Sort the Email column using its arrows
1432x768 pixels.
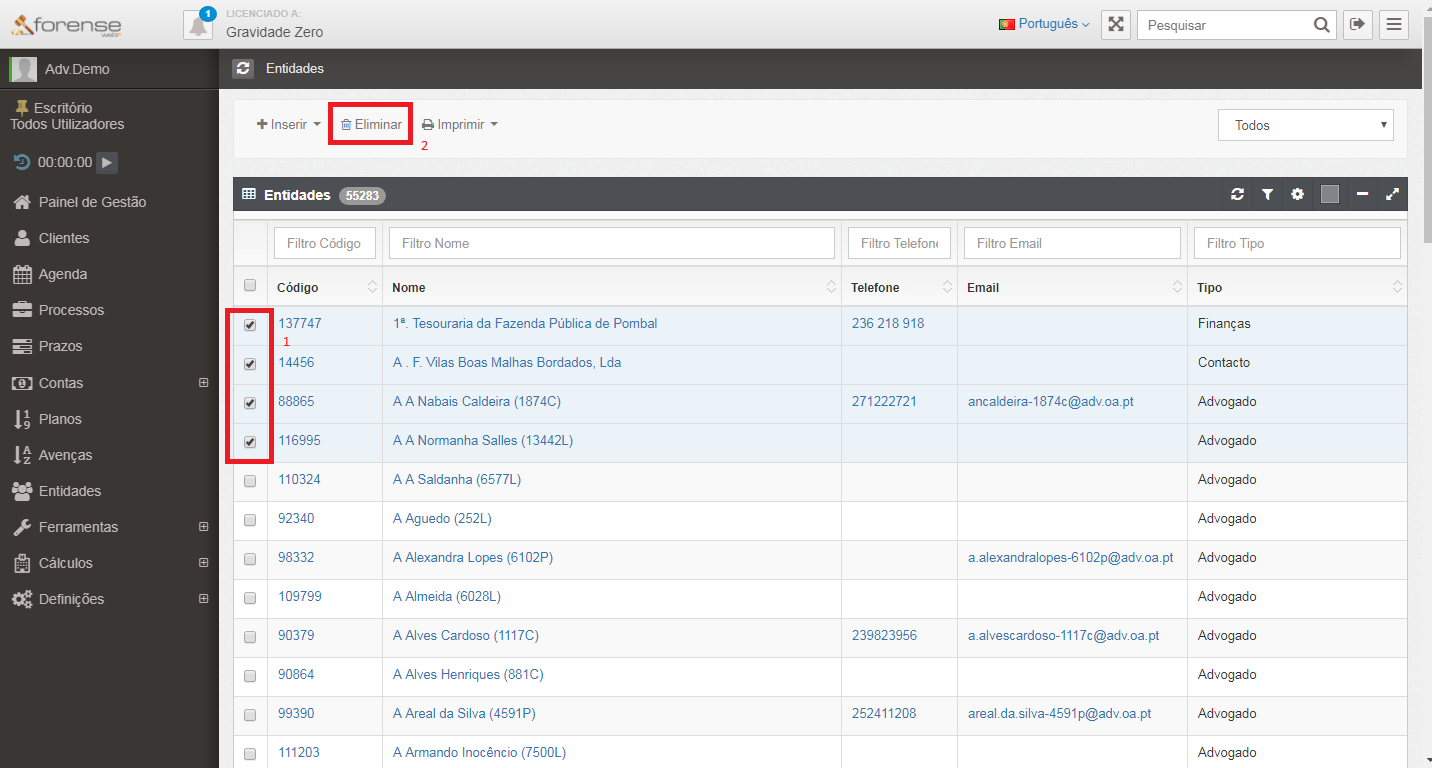1178,287
